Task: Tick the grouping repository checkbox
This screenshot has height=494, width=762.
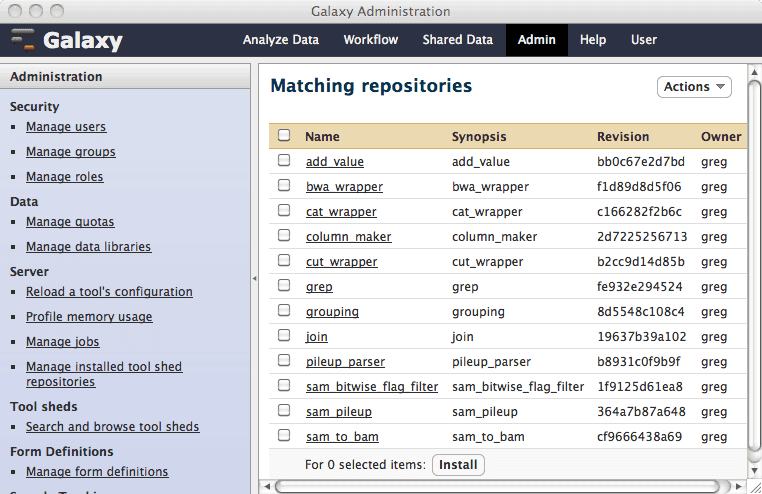Action: click(284, 311)
